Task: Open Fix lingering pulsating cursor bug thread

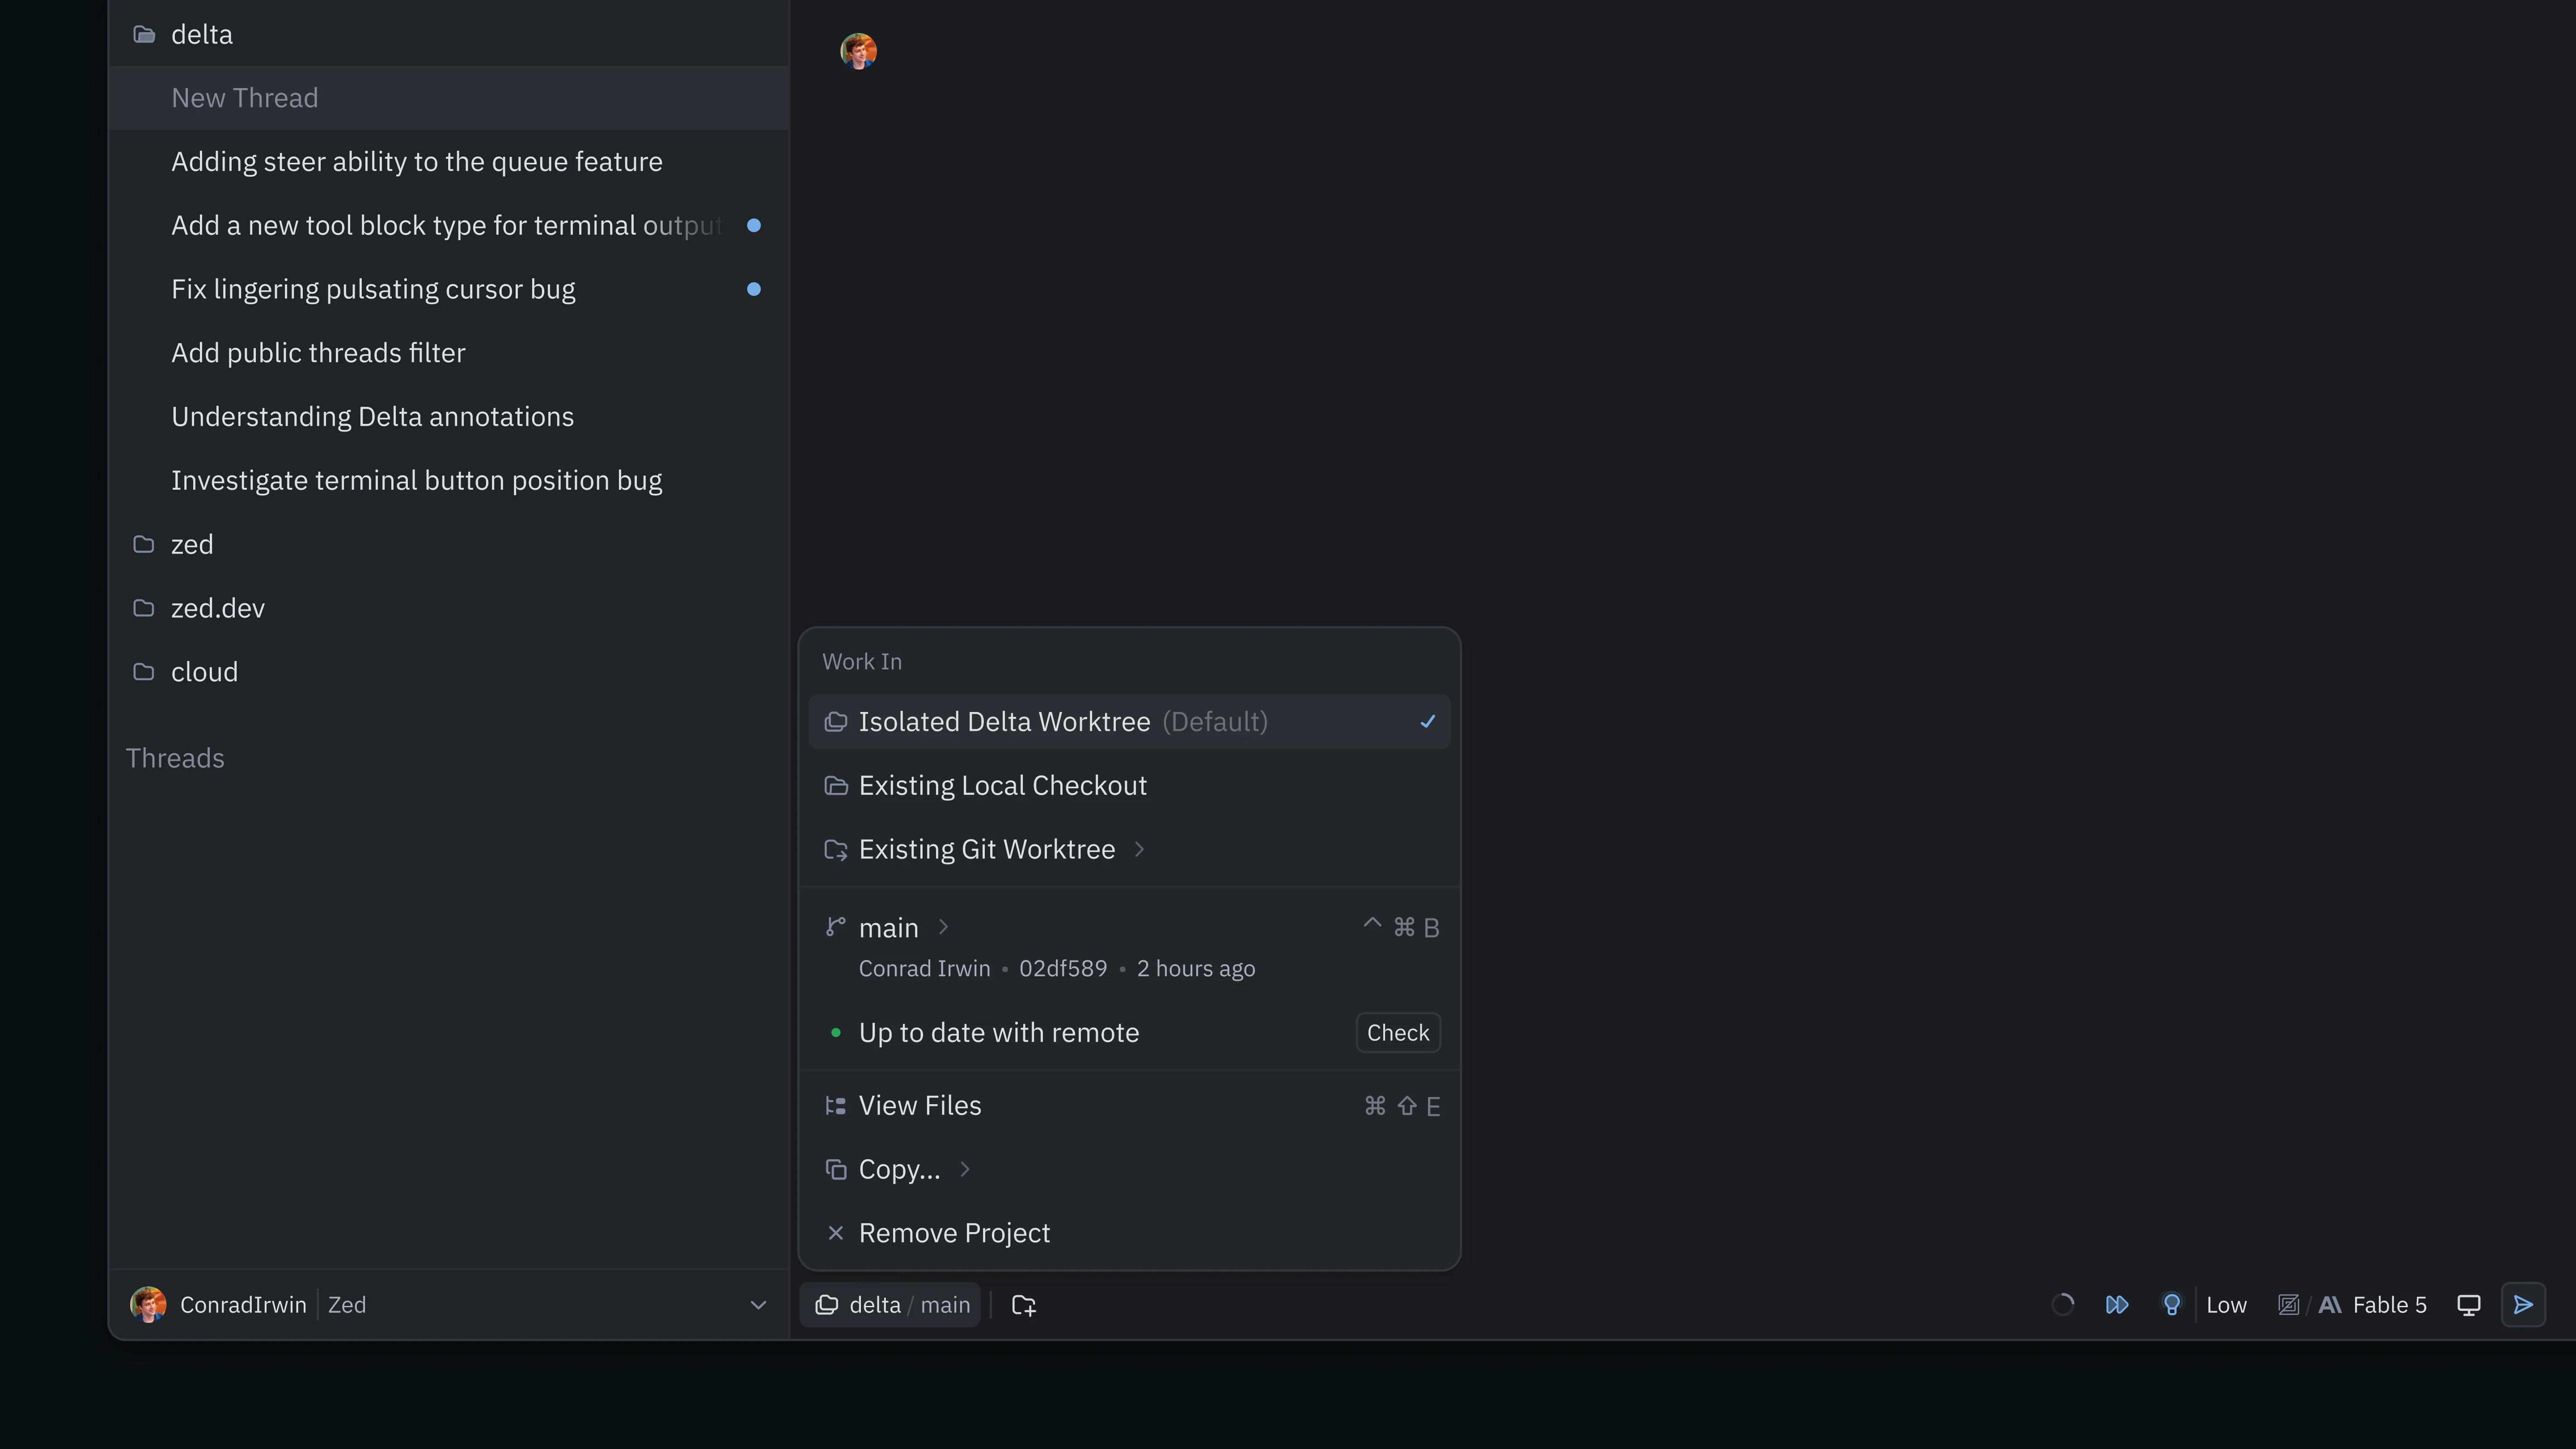Action: (448, 289)
